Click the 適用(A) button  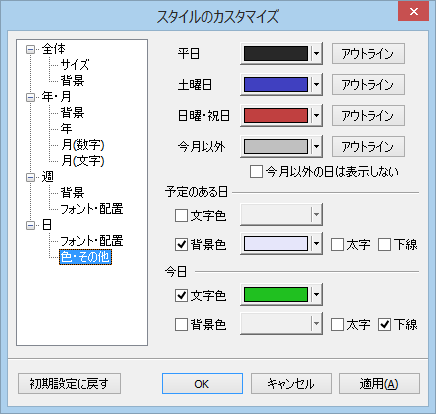click(379, 384)
